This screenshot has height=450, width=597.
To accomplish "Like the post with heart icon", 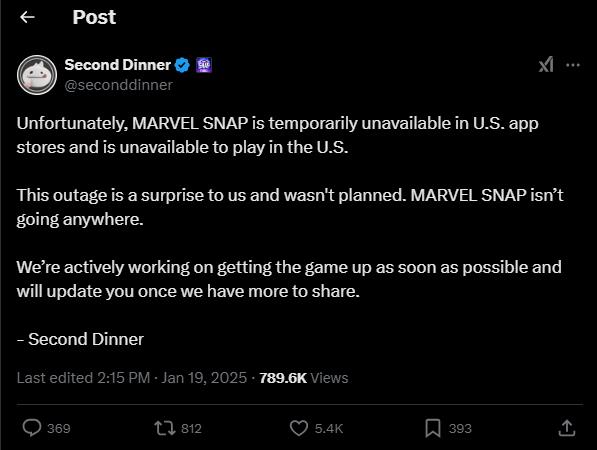I will click(x=299, y=428).
